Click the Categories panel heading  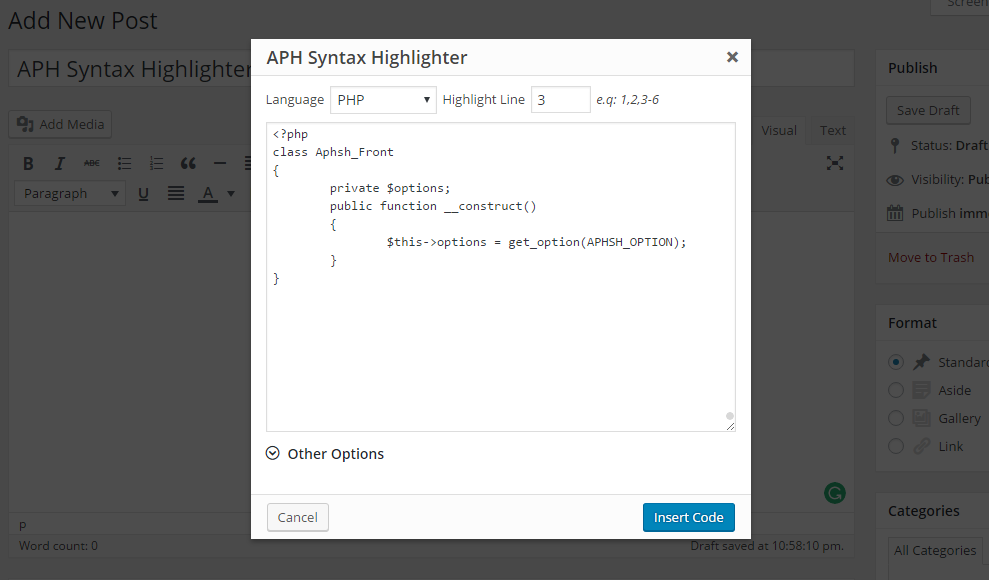[923, 511]
